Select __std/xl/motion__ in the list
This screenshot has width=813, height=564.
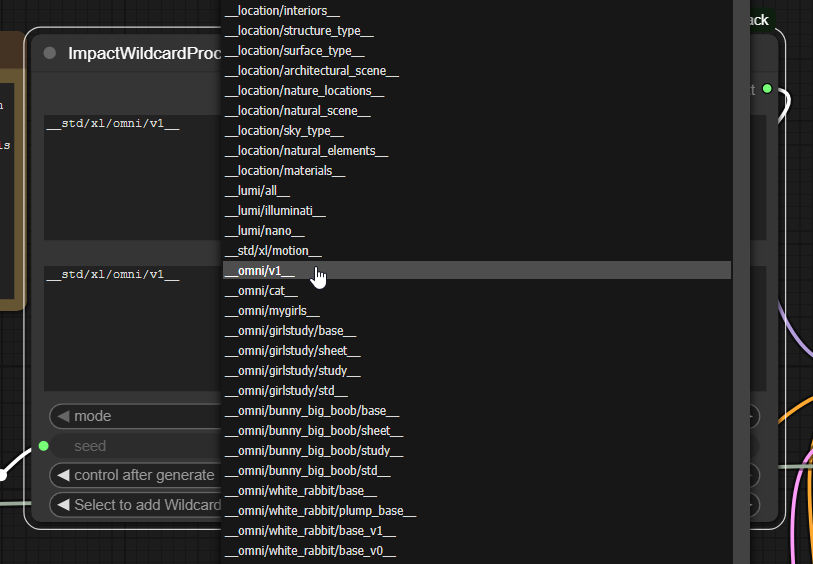pyautogui.click(x=477, y=251)
